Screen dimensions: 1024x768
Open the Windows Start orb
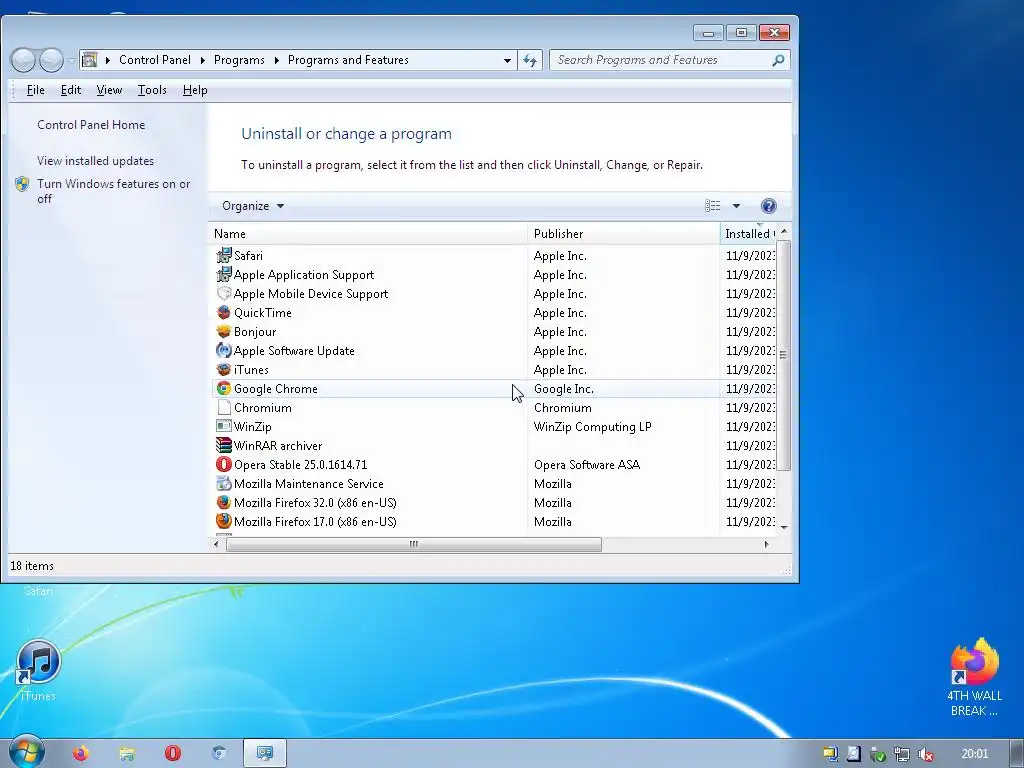[25, 752]
